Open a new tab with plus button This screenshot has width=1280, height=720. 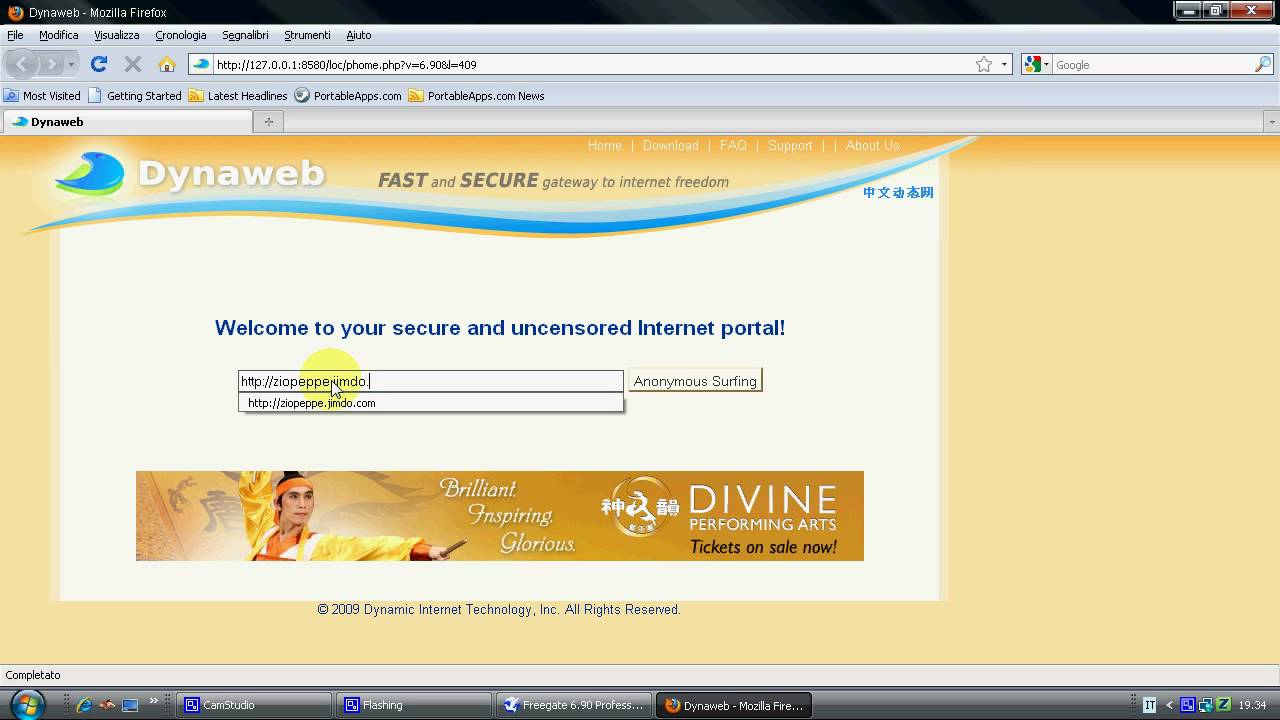tap(268, 122)
